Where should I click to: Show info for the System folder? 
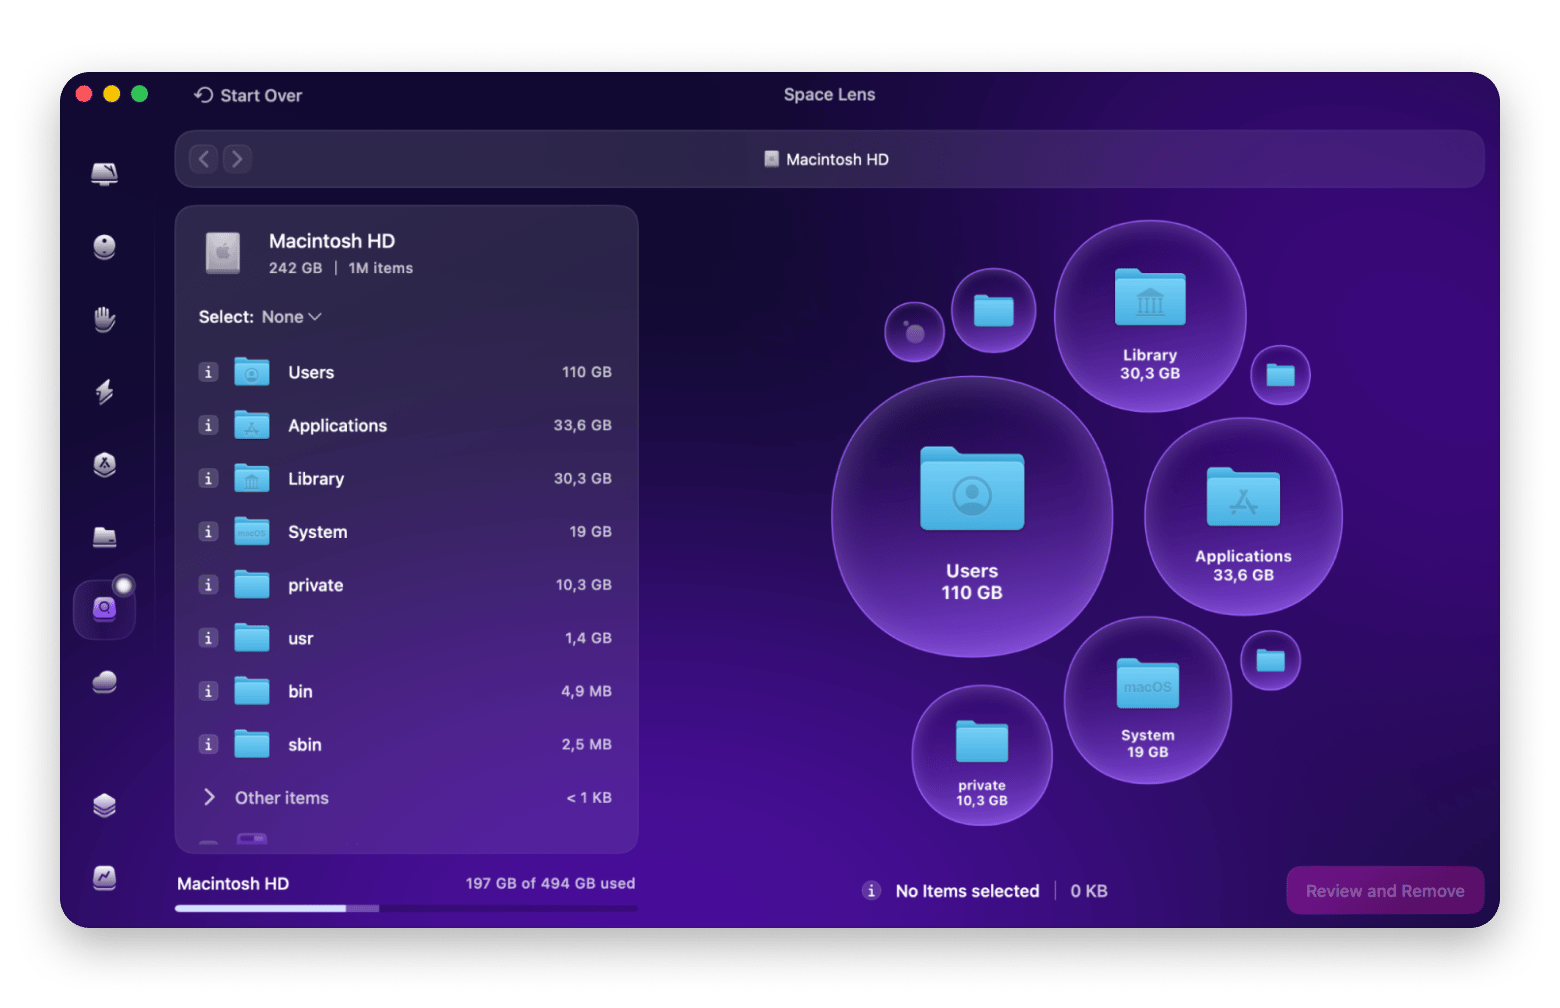pos(208,531)
